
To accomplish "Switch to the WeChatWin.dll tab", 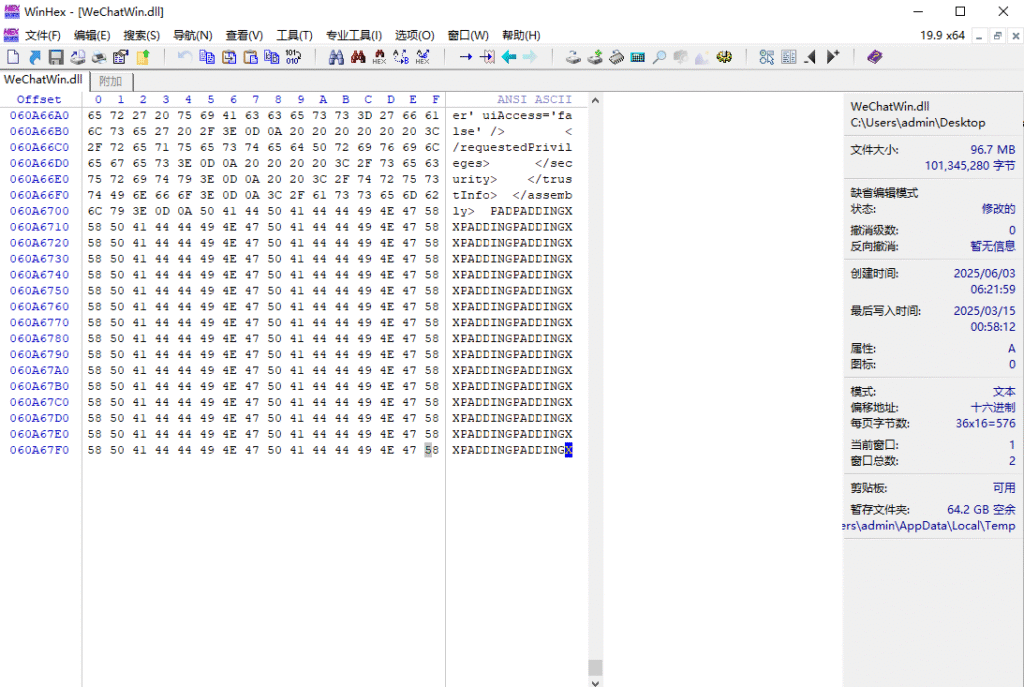I will tap(43, 80).
